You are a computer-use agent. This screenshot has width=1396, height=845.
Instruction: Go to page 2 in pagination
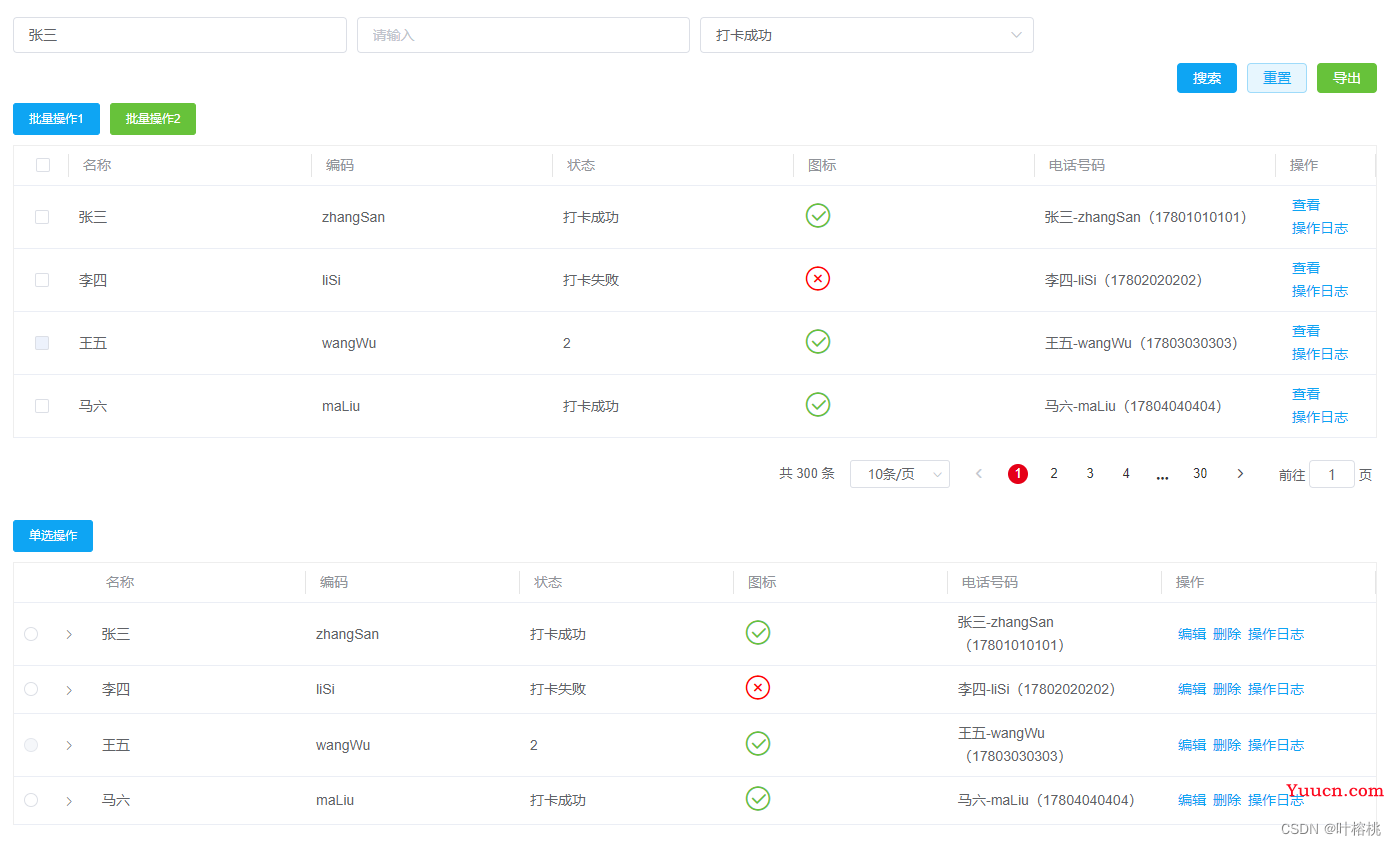(x=1054, y=474)
